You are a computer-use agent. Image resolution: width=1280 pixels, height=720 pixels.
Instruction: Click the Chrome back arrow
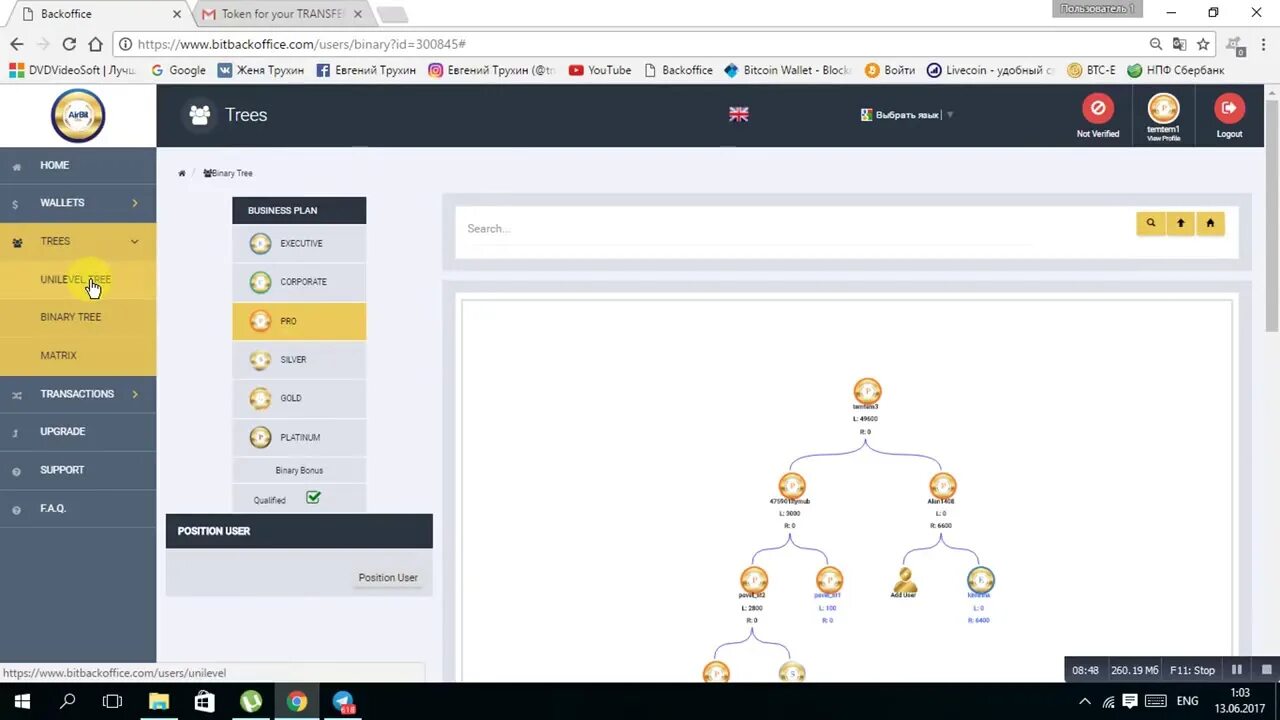tap(16, 44)
